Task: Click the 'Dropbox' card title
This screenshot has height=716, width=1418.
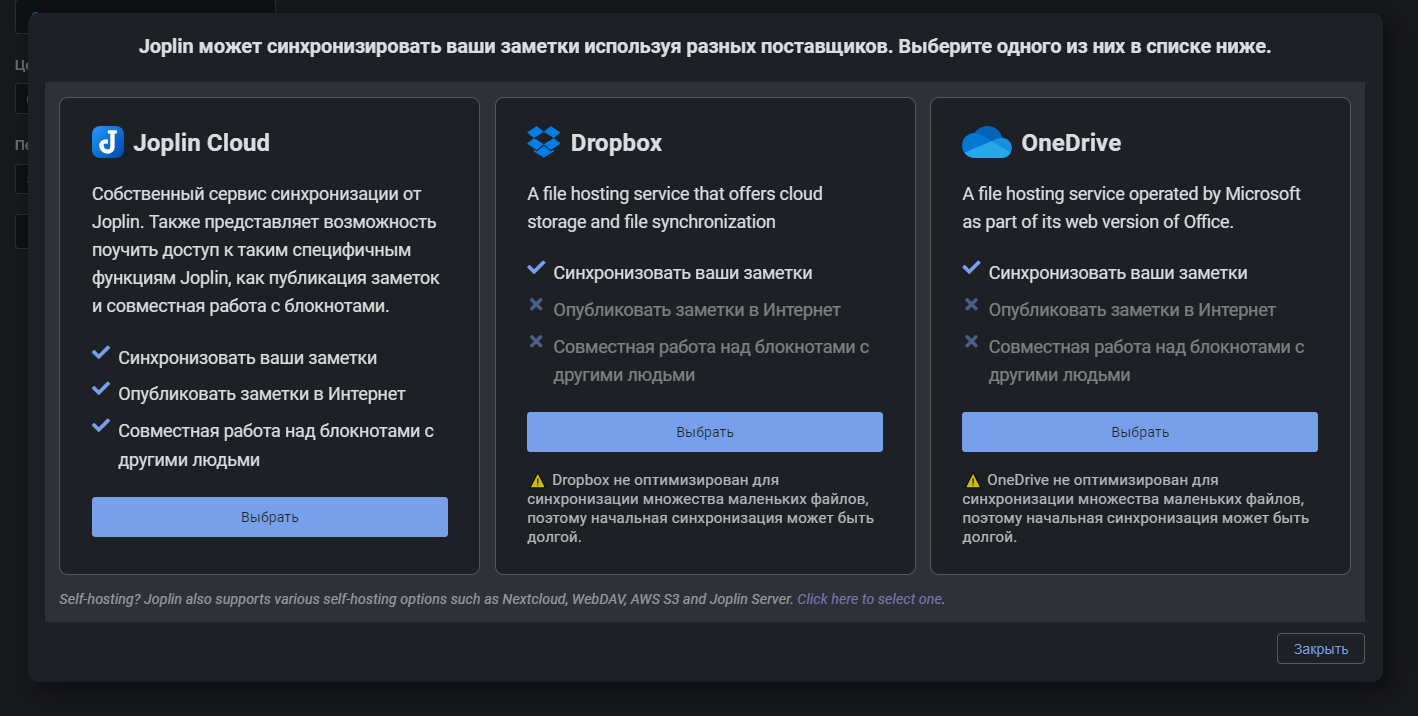Action: tap(617, 143)
